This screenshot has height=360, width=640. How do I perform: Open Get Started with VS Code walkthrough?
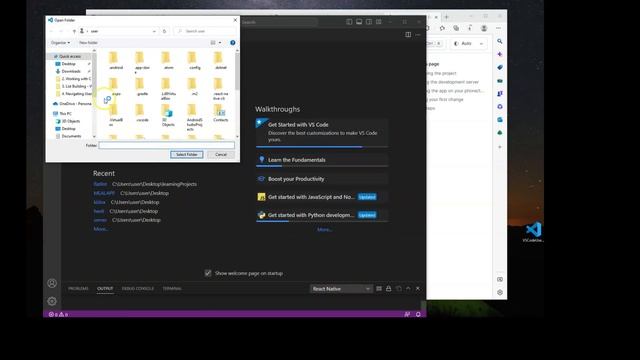point(322,132)
